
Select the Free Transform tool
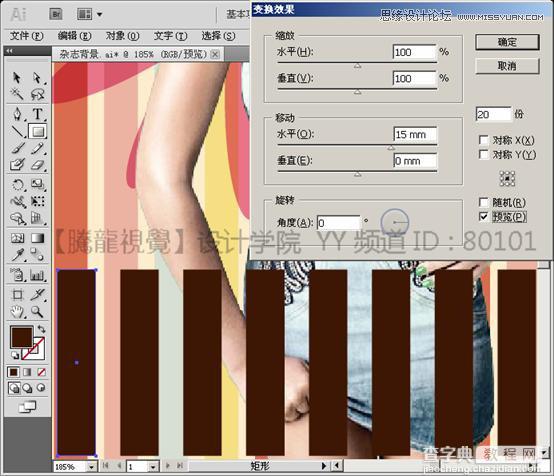click(x=37, y=201)
